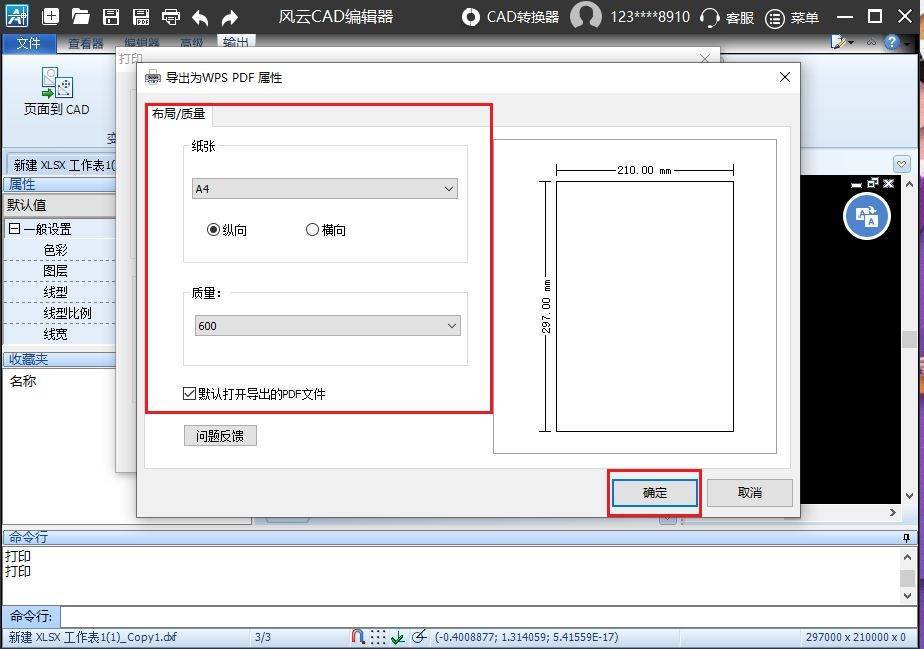The image size is (924, 649).
Task: Select the 线型 property row
Action: [59, 292]
